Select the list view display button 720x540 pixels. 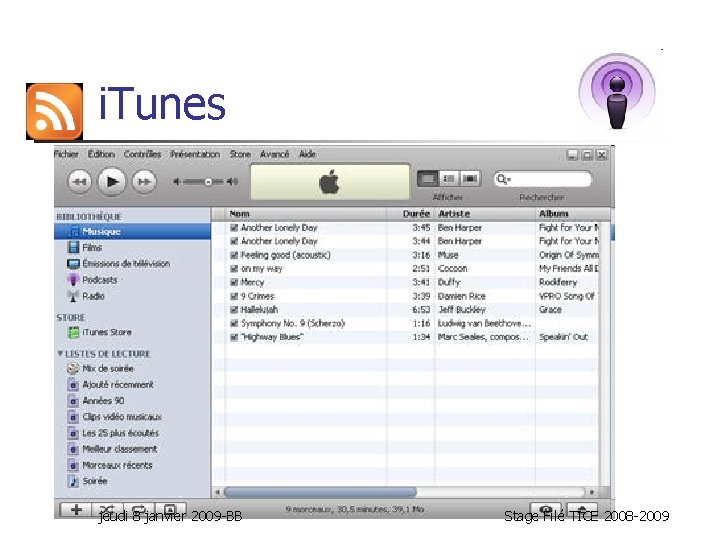point(428,179)
